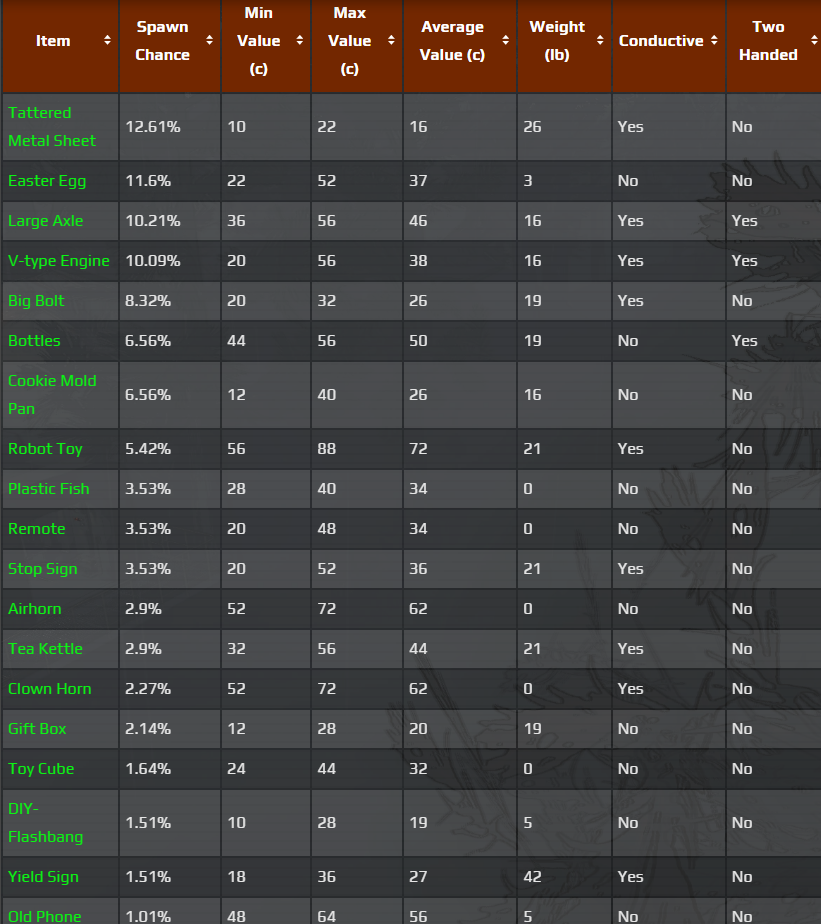Open the Easter Egg item page
The height and width of the screenshot is (924, 821).
[x=47, y=181]
